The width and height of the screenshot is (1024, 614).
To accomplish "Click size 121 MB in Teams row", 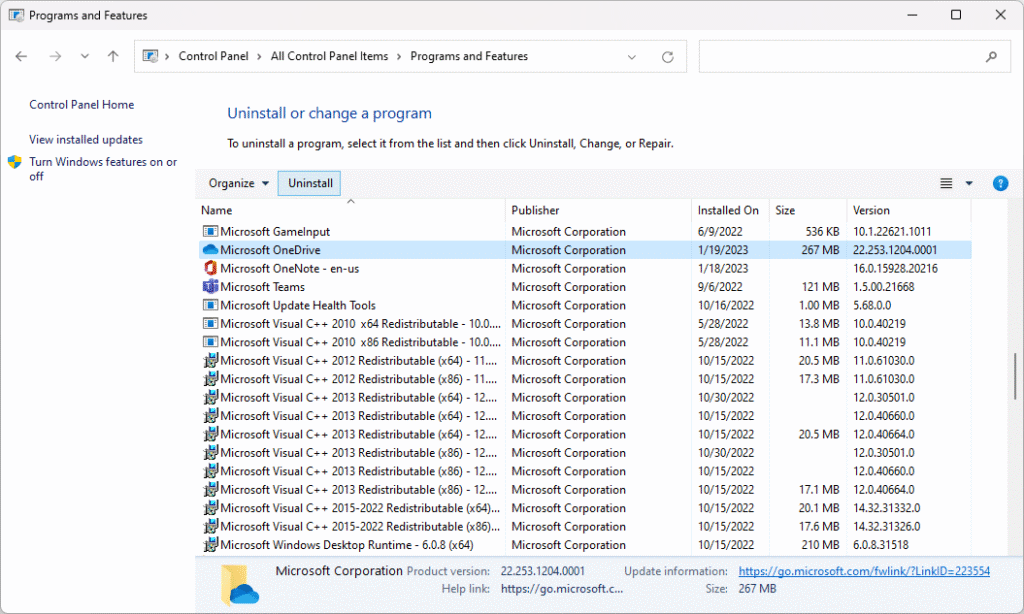I will (820, 286).
